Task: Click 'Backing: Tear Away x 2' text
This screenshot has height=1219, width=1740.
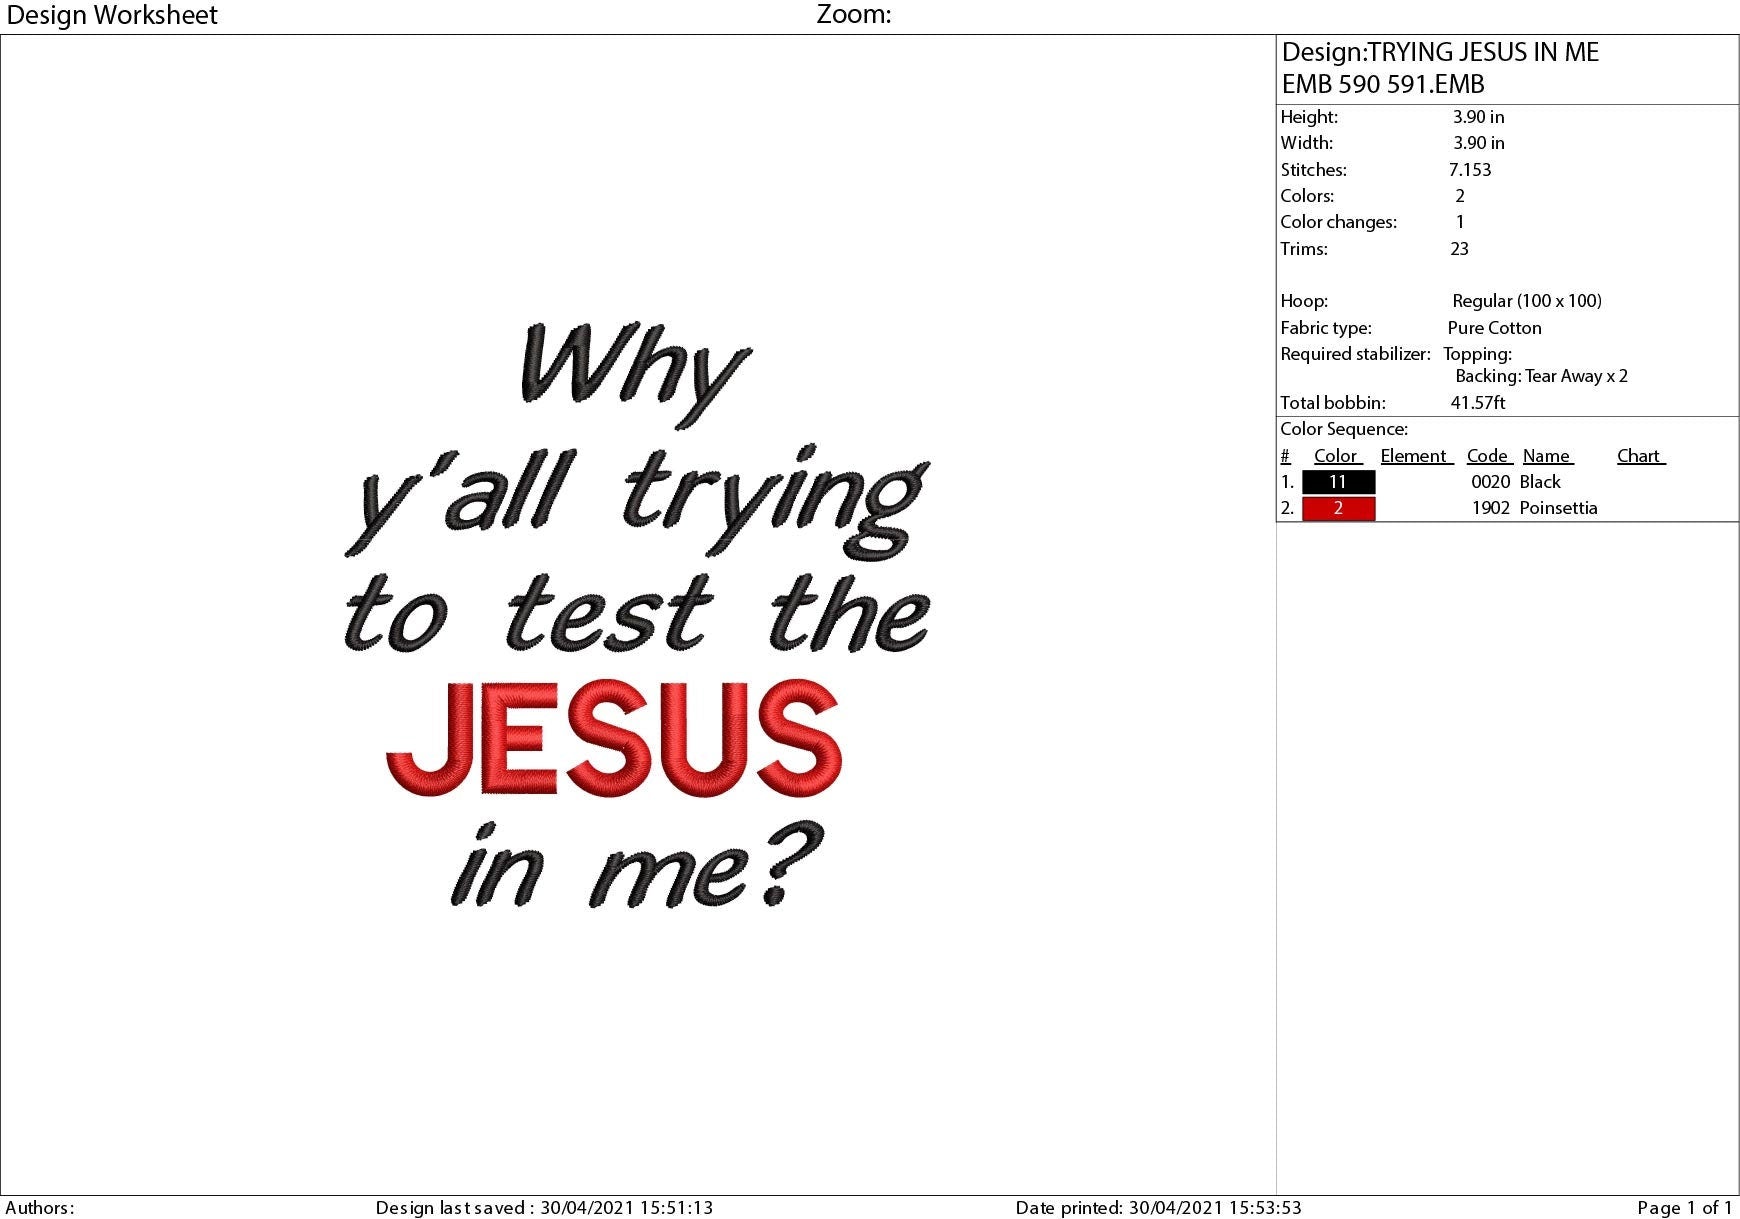Action: (1541, 376)
